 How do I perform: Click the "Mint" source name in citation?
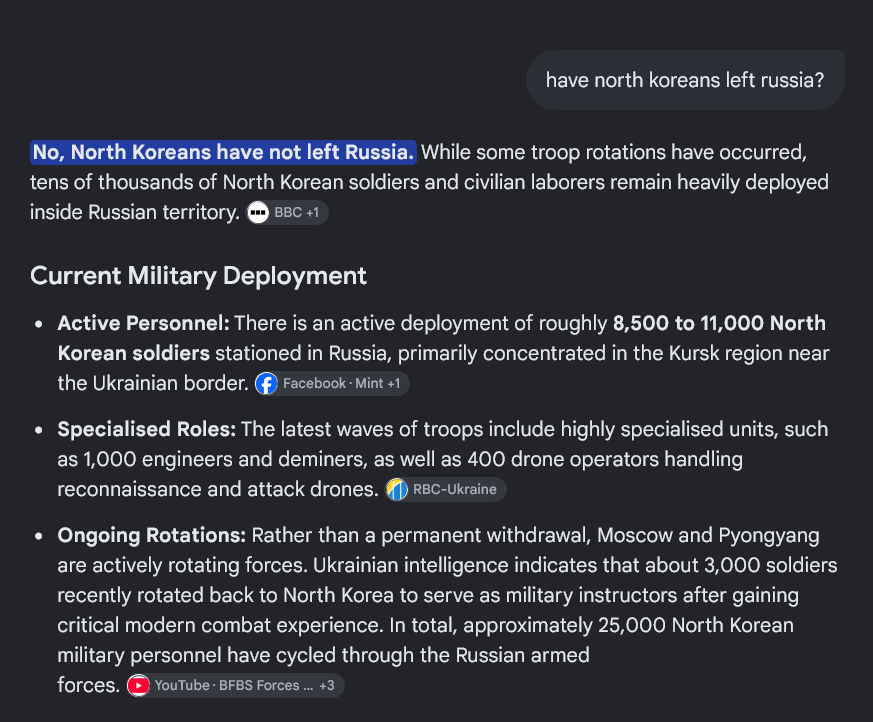click(369, 384)
